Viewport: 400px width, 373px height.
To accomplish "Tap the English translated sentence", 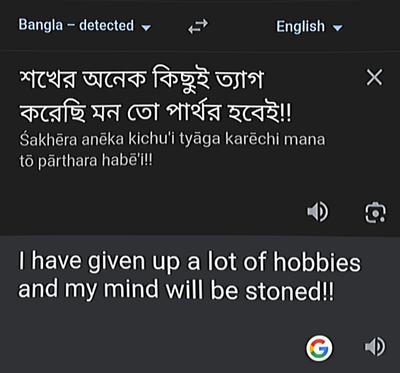I will (x=189, y=276).
